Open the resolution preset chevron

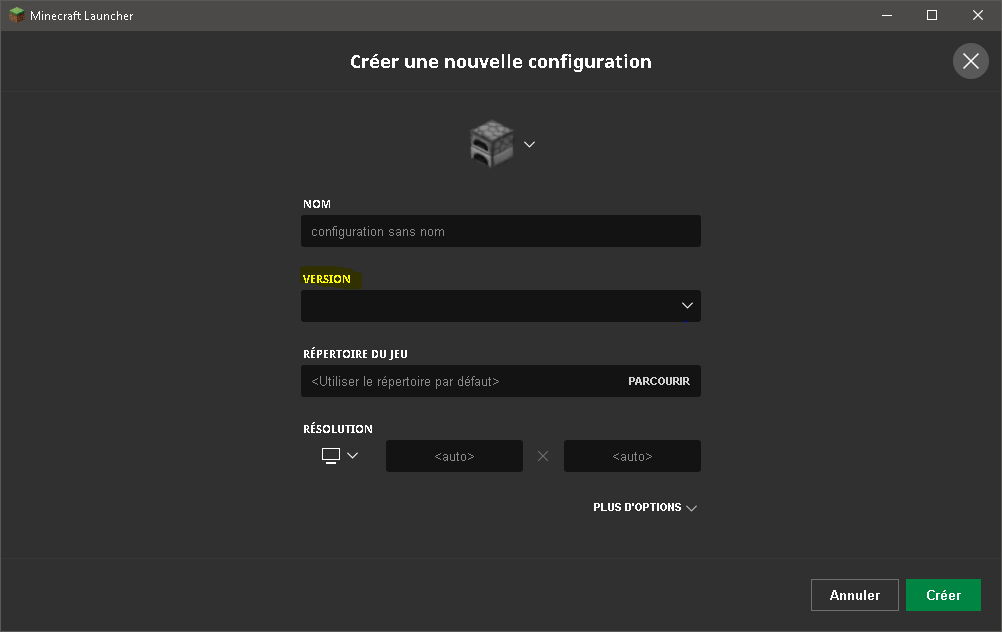(353, 456)
